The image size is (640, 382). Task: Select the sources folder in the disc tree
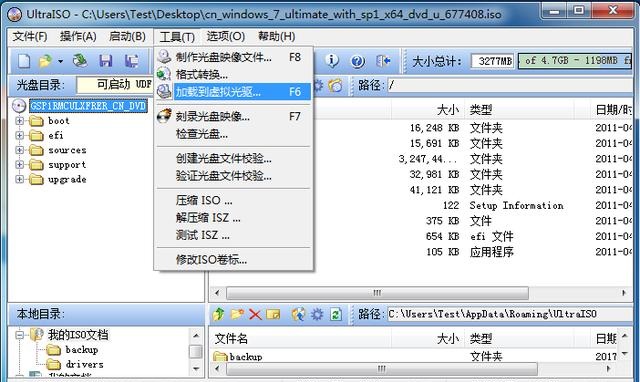pyautogui.click(x=67, y=150)
